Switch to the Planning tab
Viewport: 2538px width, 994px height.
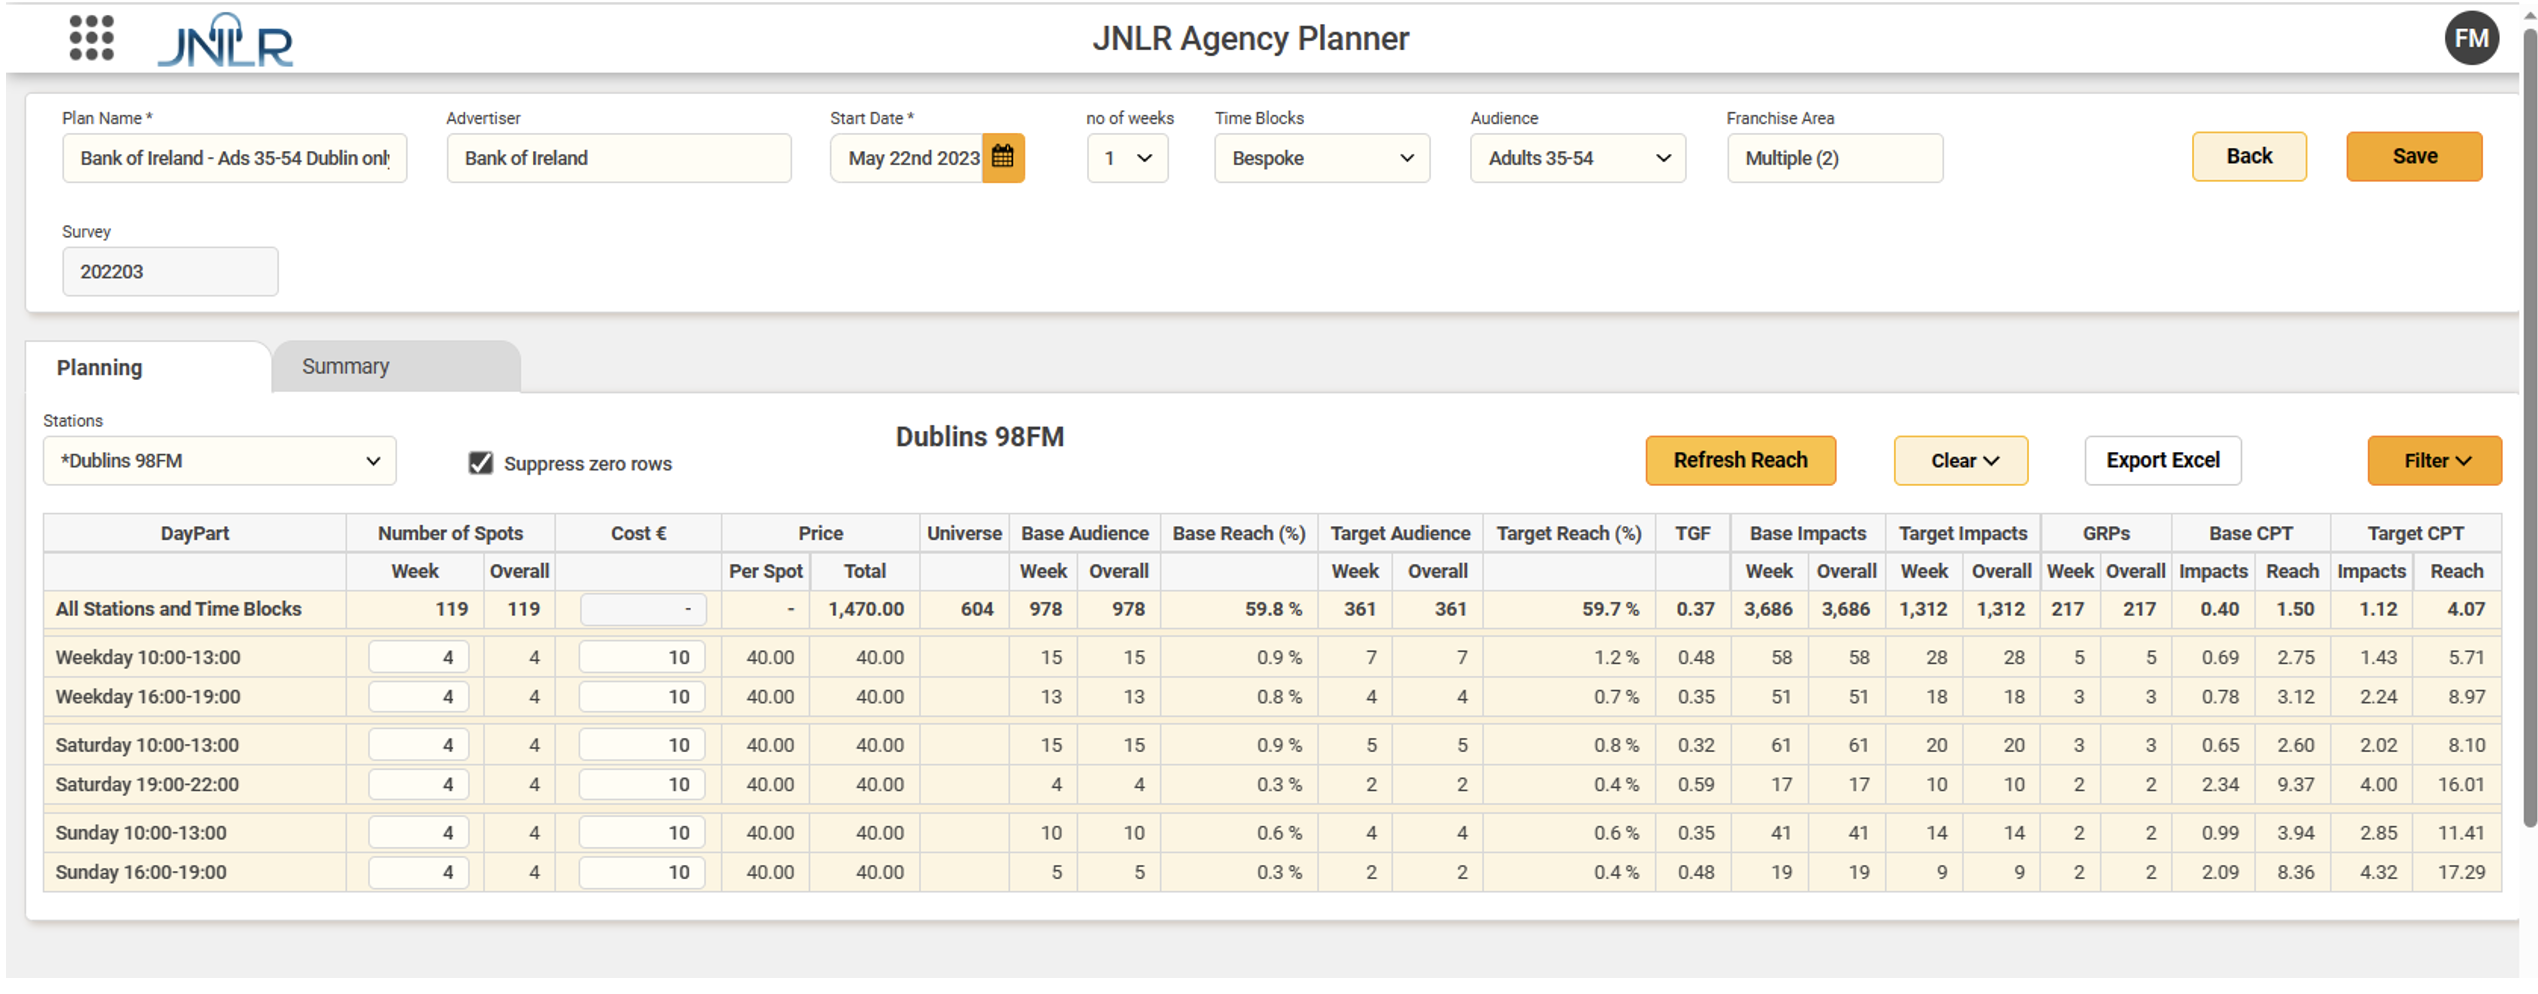(148, 367)
